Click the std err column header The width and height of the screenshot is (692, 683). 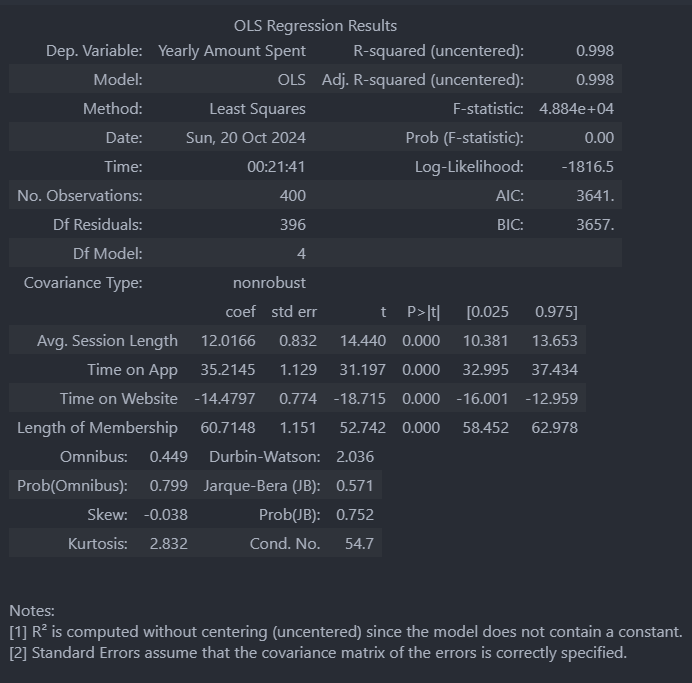pyautogui.click(x=294, y=312)
